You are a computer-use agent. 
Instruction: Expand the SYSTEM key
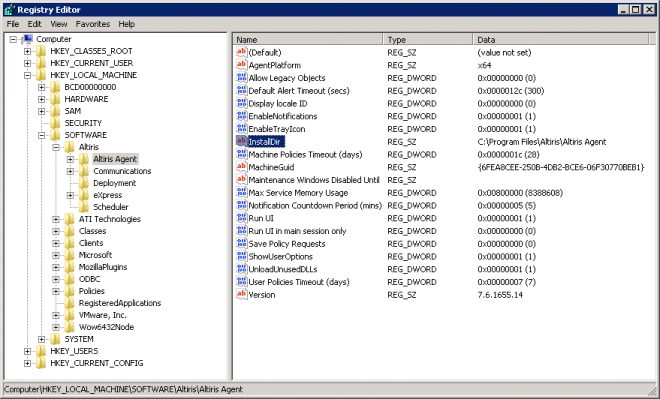pyautogui.click(x=41, y=339)
